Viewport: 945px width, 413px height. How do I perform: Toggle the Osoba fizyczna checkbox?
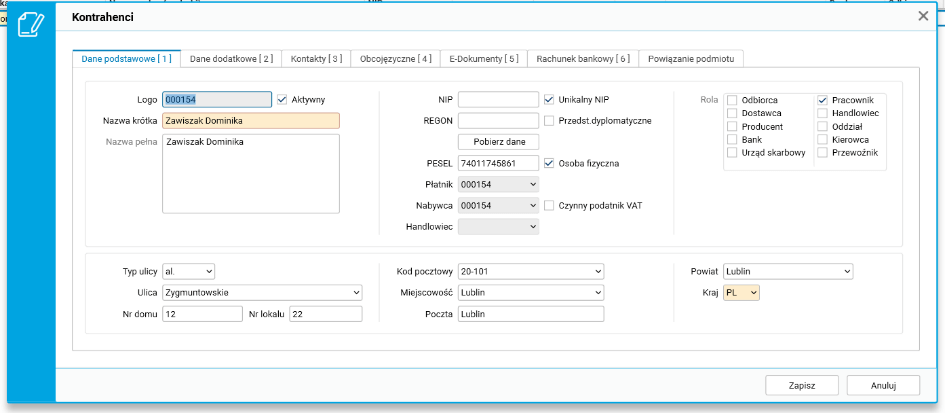(x=548, y=163)
